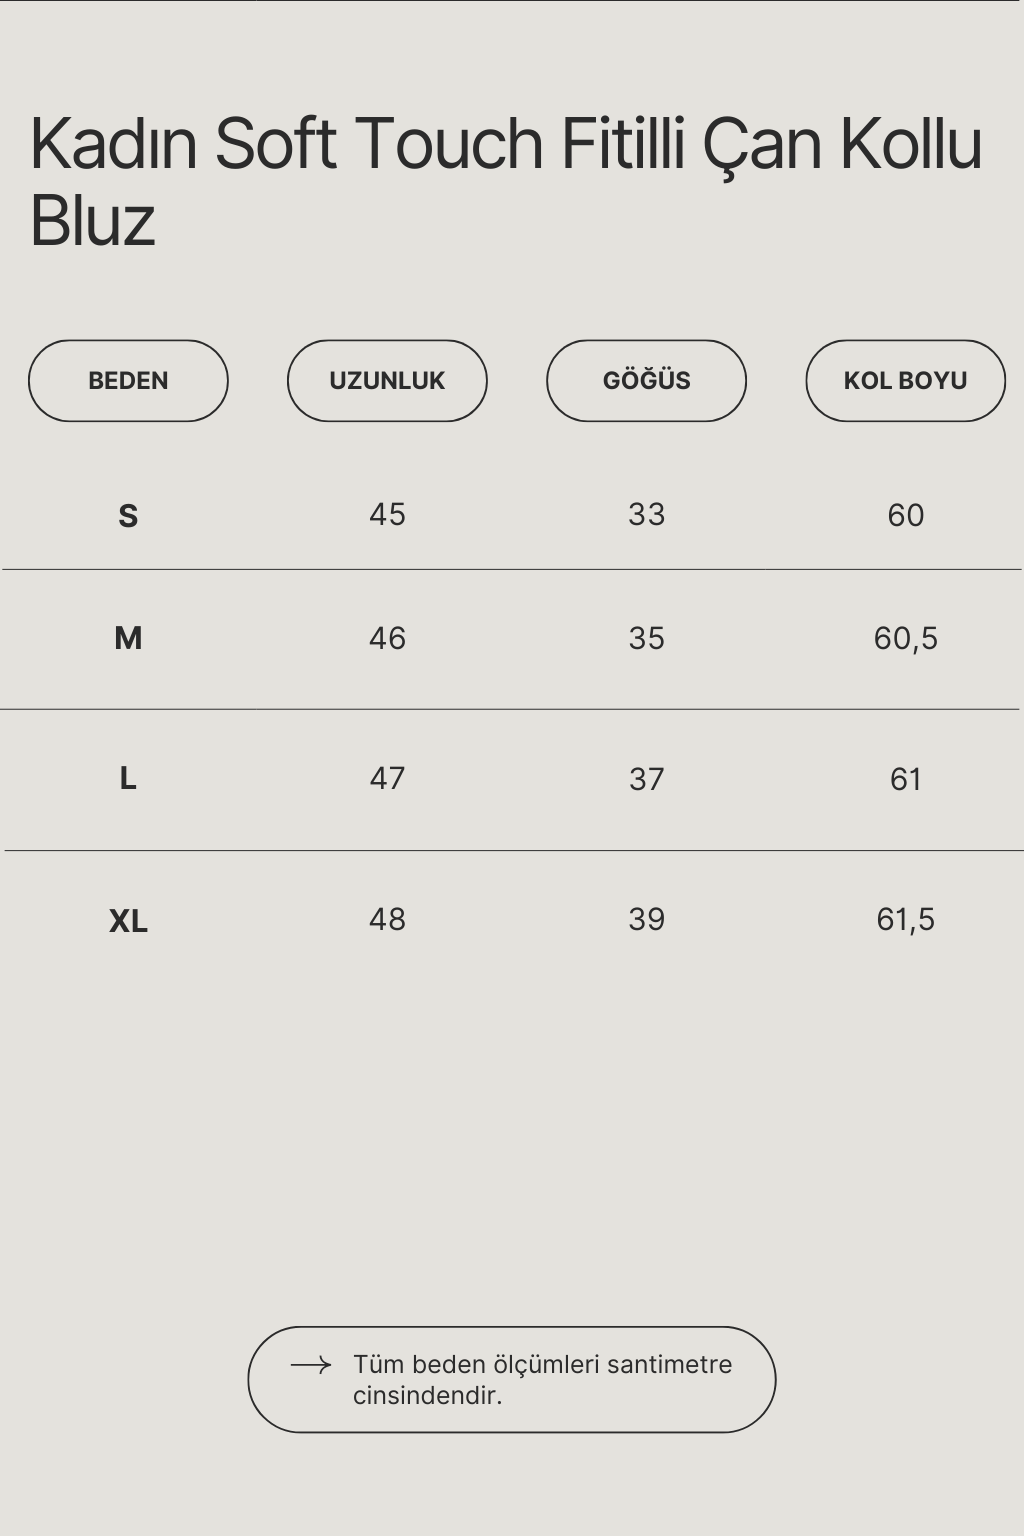This screenshot has width=1024, height=1536.
Task: Click the S length value 45
Action: [387, 515]
